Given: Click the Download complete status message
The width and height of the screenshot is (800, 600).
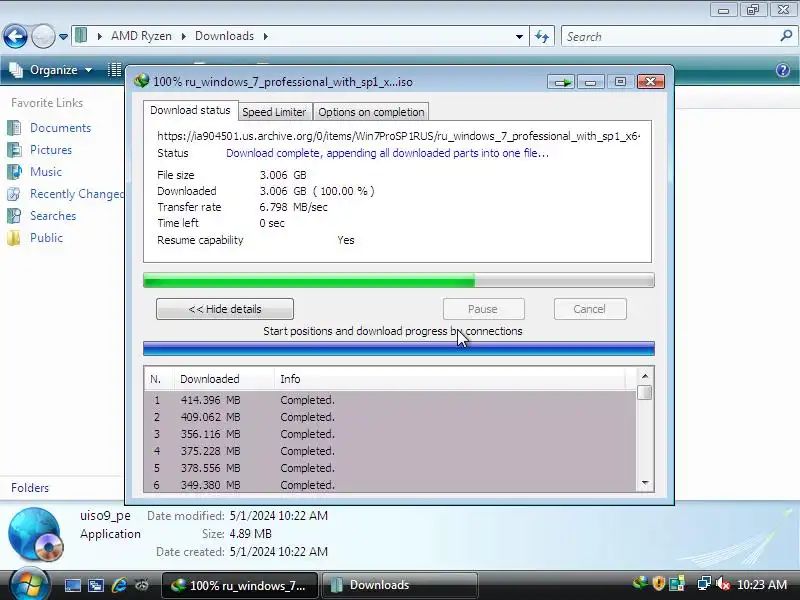Looking at the screenshot, I should (x=387, y=153).
